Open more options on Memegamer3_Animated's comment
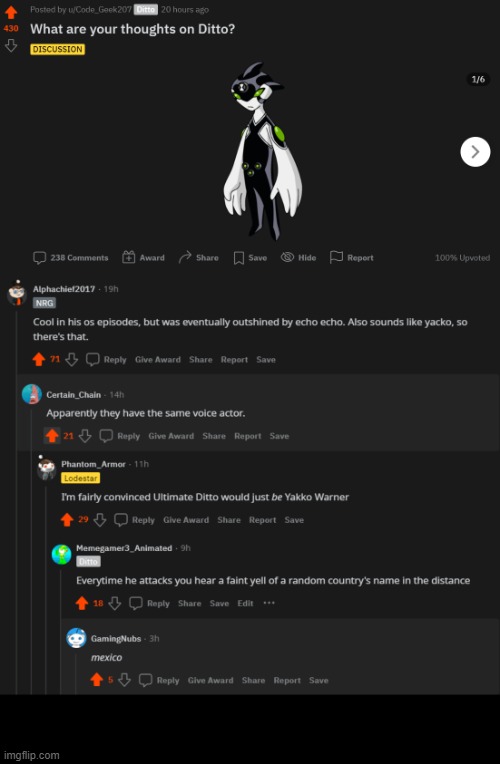Viewport: 500px width, 764px height. pyautogui.click(x=269, y=603)
